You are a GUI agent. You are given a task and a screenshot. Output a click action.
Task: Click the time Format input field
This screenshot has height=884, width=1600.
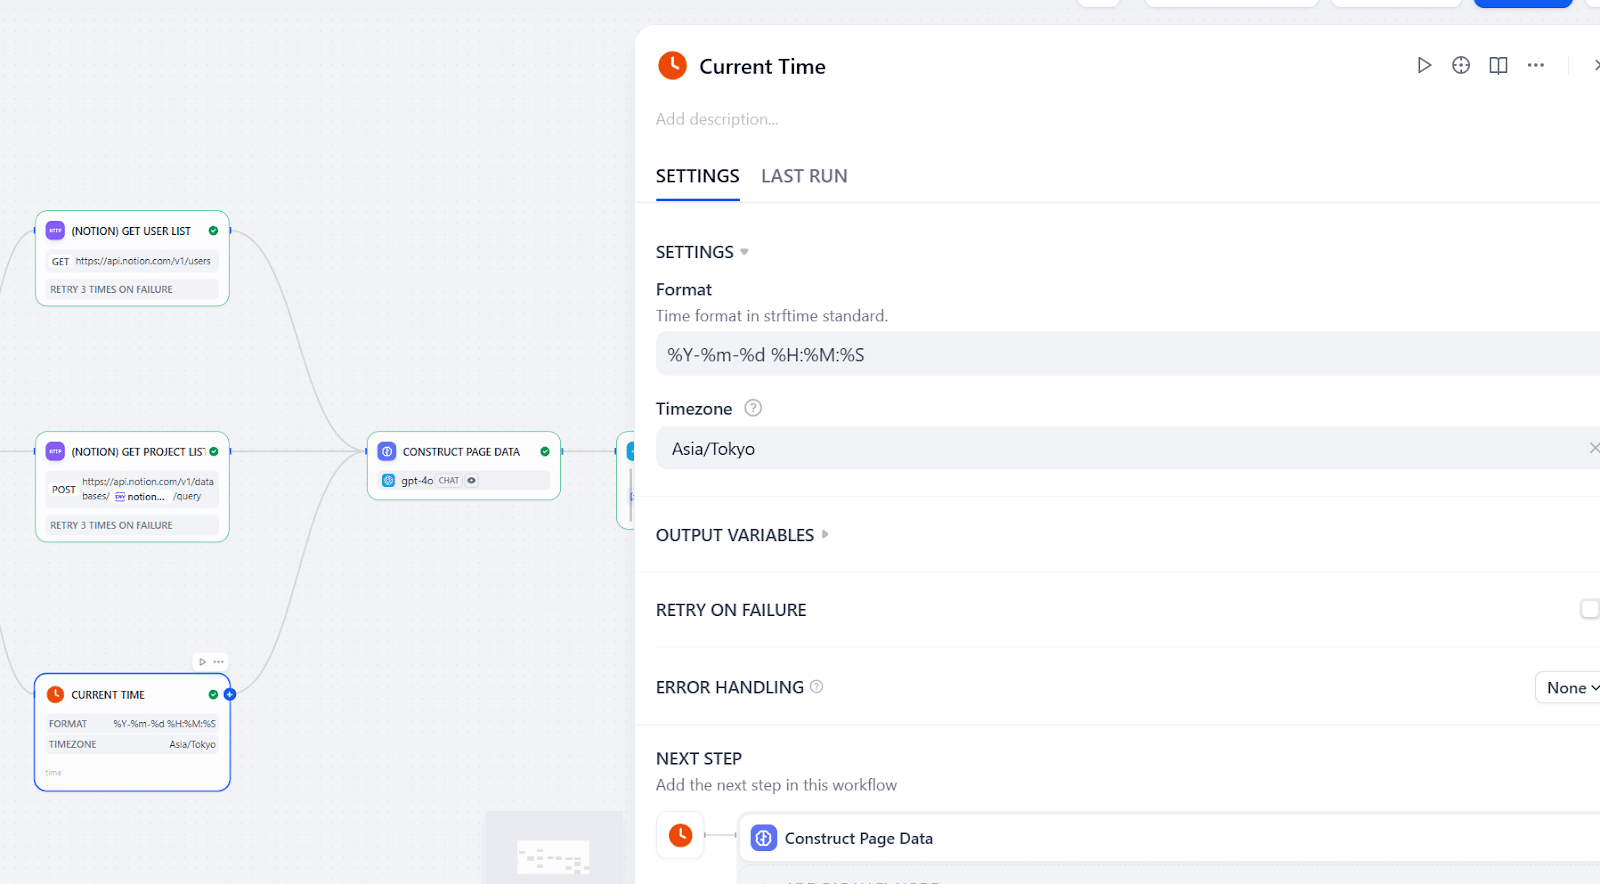tap(1100, 355)
